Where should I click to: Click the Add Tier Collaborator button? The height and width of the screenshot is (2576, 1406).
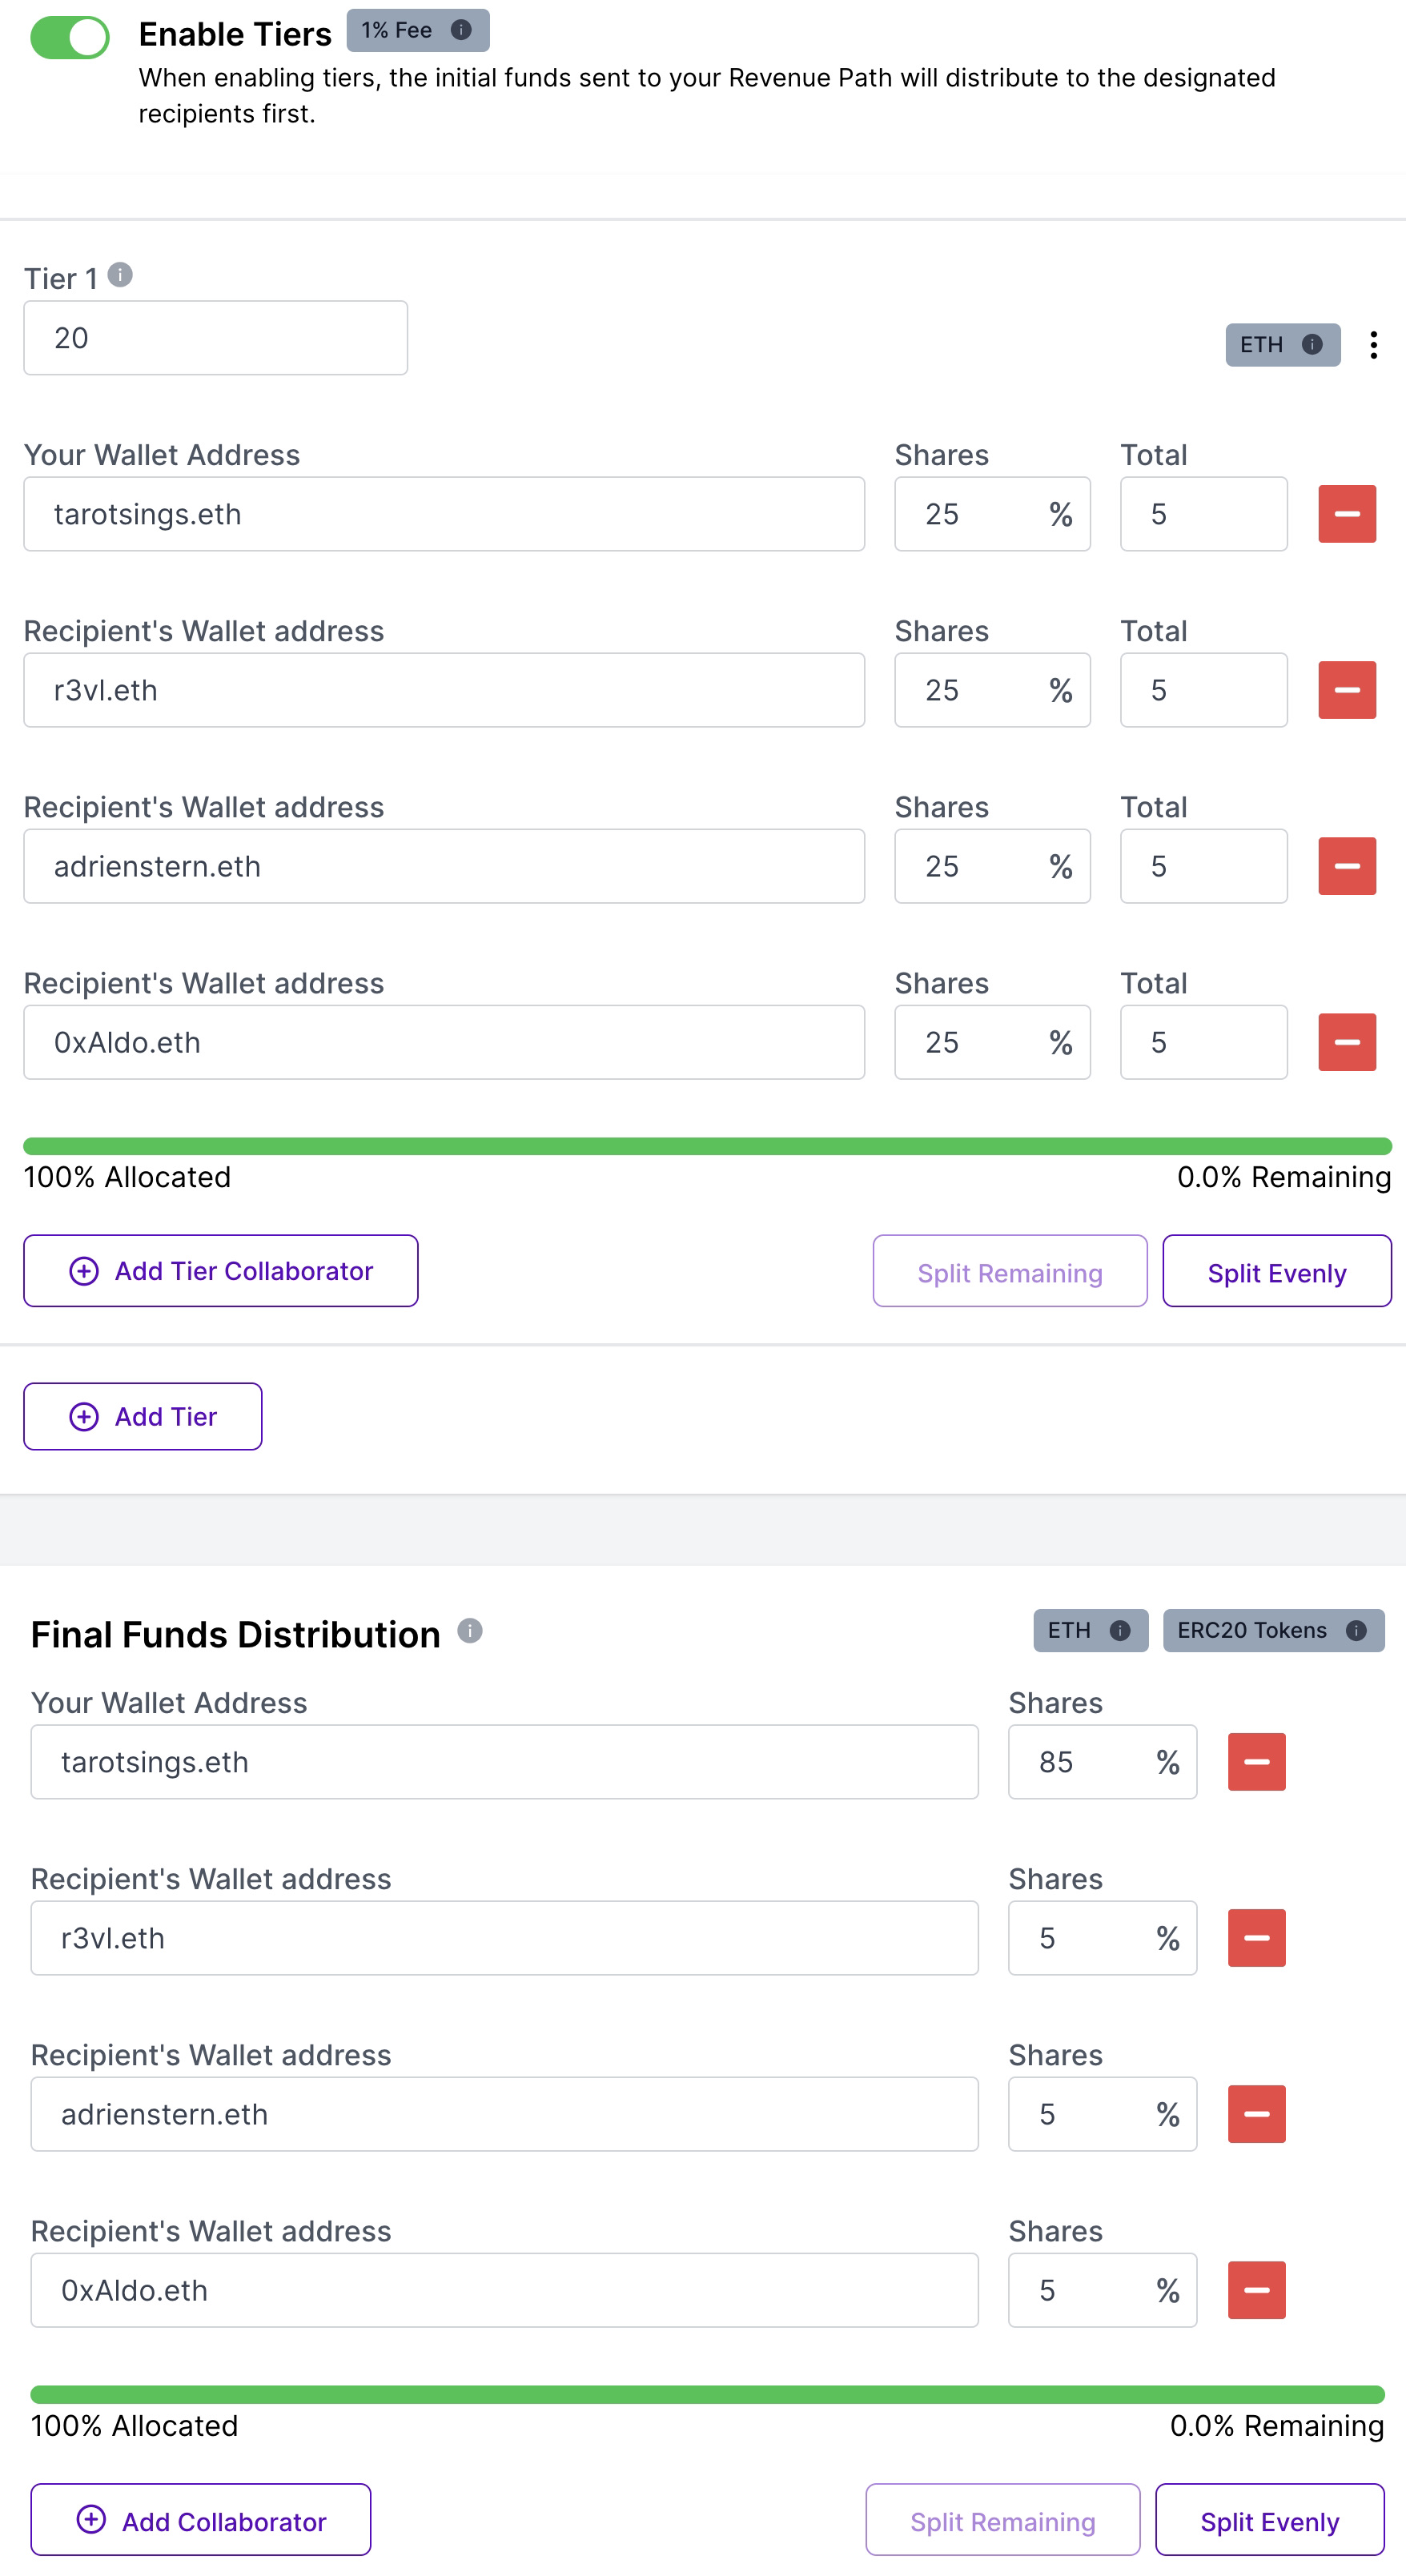coord(221,1271)
